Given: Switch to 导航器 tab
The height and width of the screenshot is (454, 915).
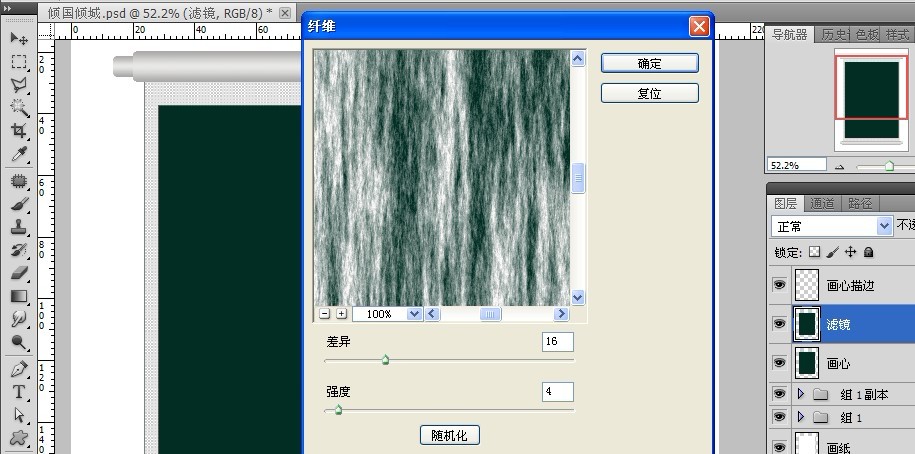Looking at the screenshot, I should (789, 34).
